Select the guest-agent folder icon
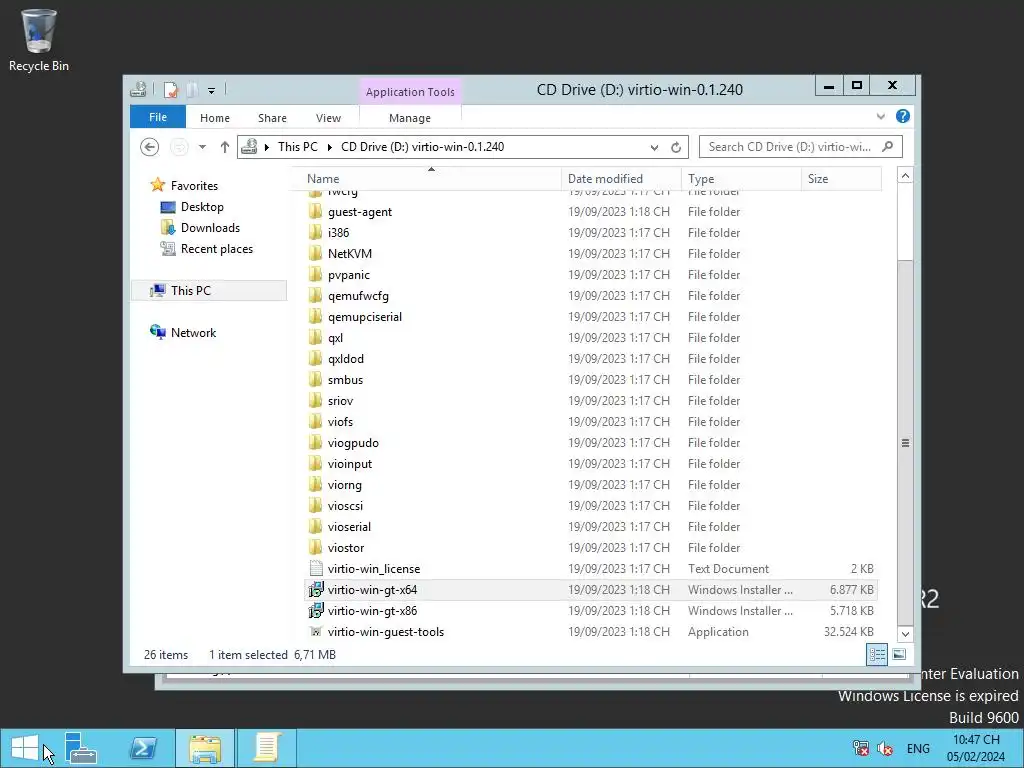This screenshot has height=768, width=1024. (315, 212)
